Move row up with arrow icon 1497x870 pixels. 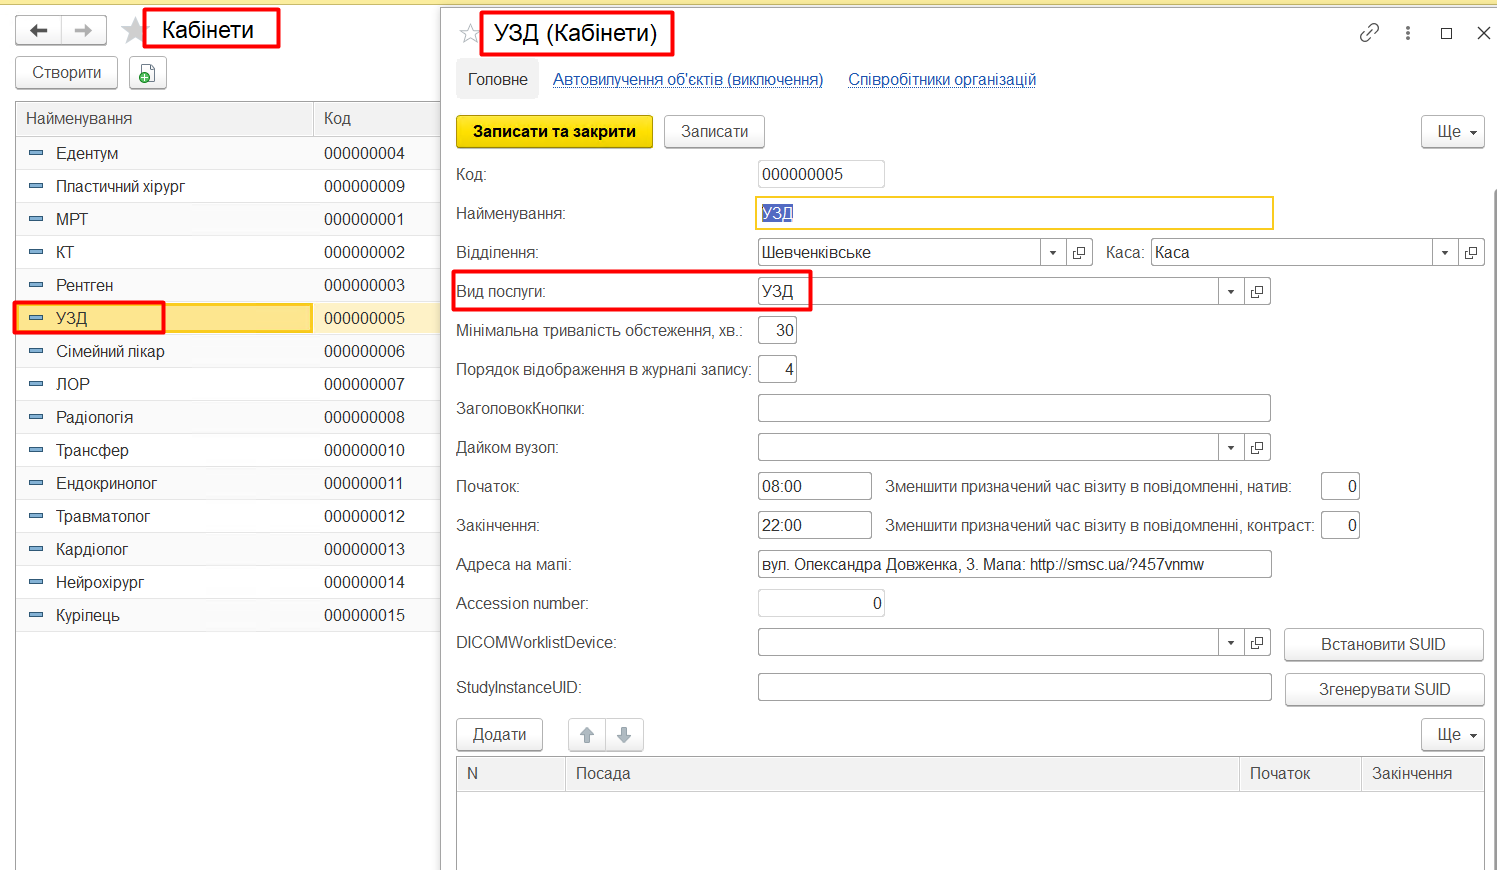587,735
